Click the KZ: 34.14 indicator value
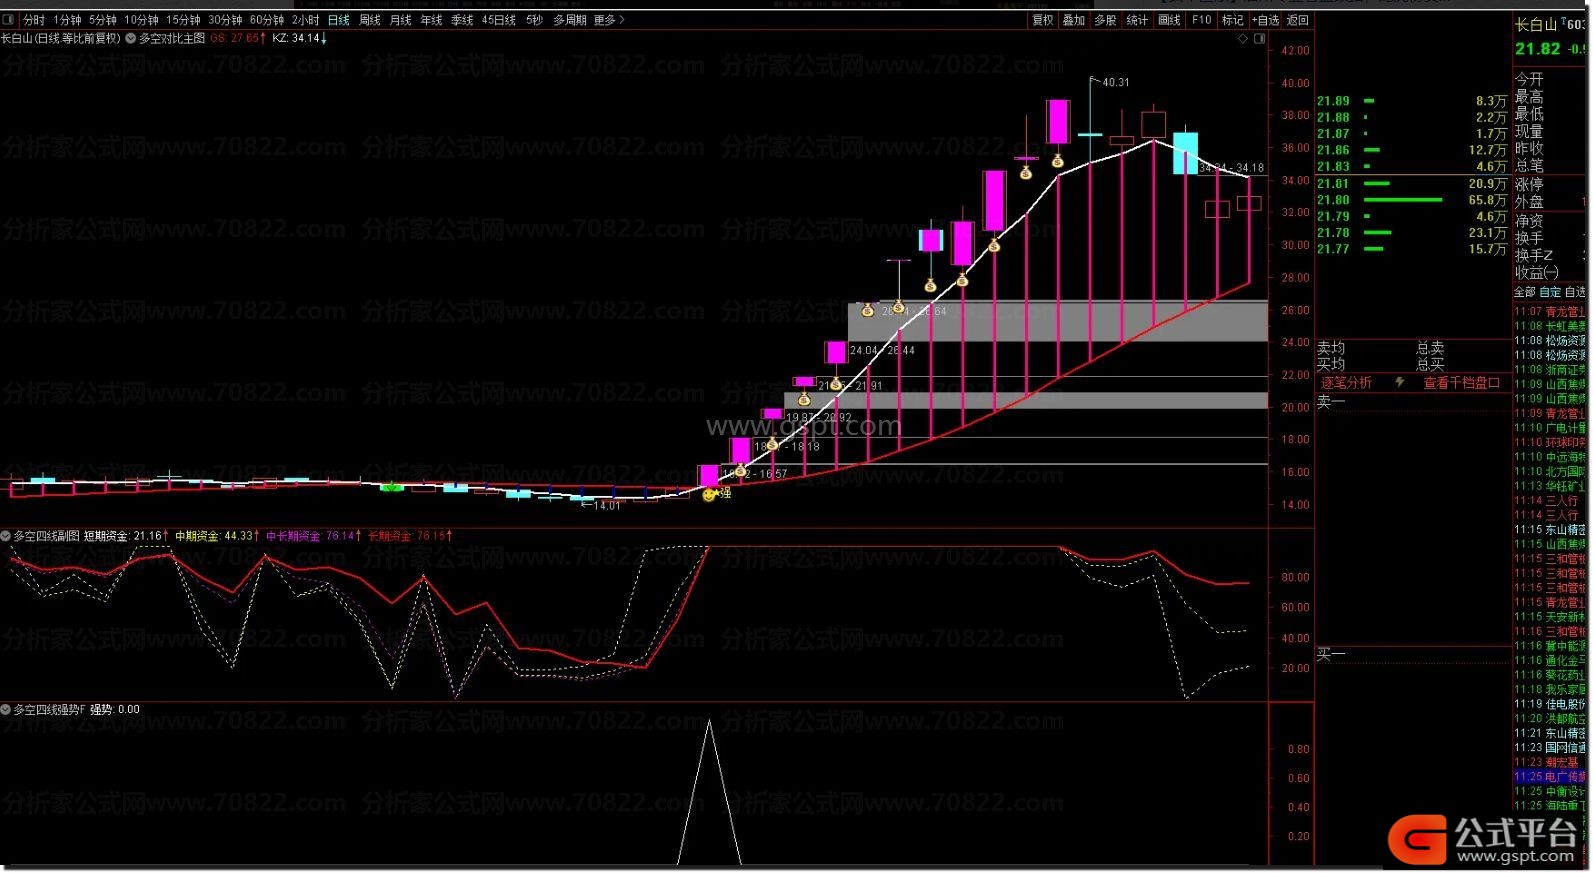 299,38
